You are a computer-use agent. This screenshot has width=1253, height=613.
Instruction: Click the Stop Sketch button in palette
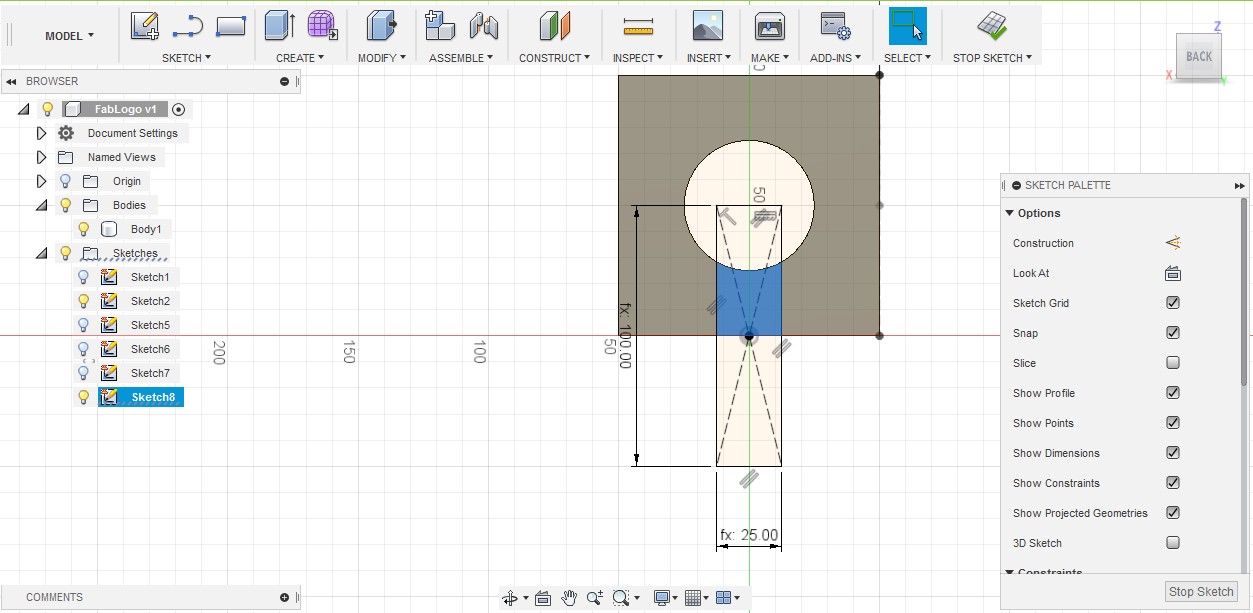(1201, 591)
